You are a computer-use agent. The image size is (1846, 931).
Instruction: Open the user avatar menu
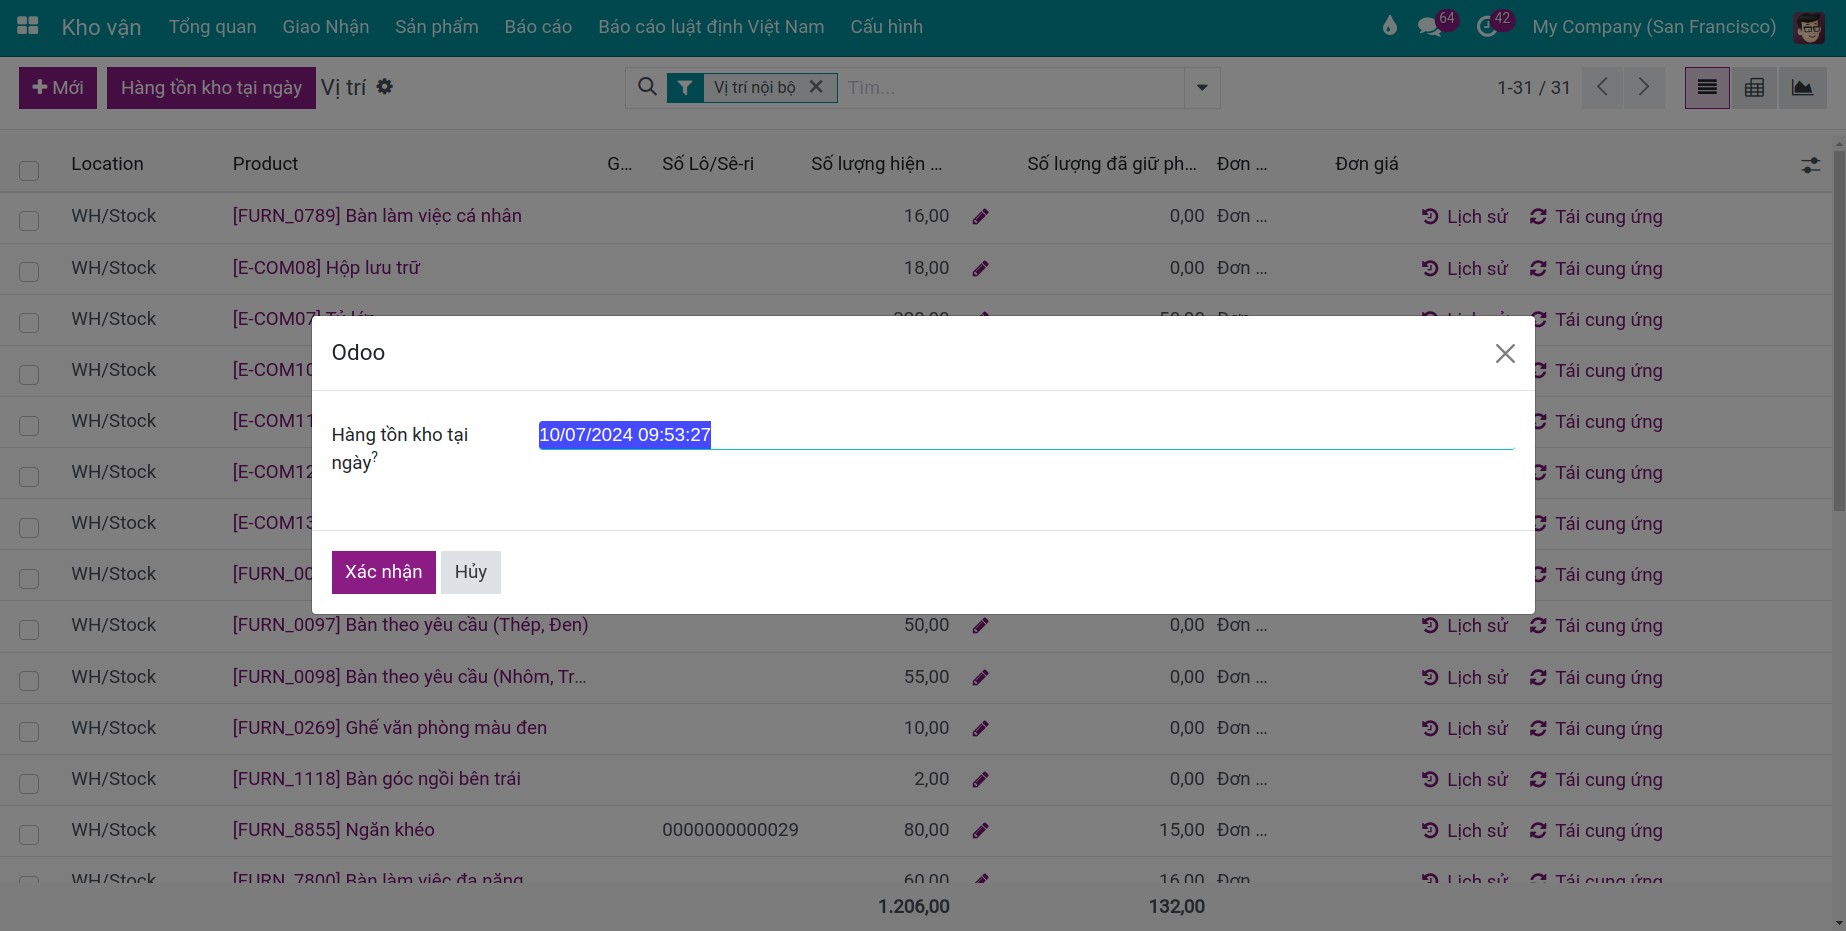pos(1809,27)
